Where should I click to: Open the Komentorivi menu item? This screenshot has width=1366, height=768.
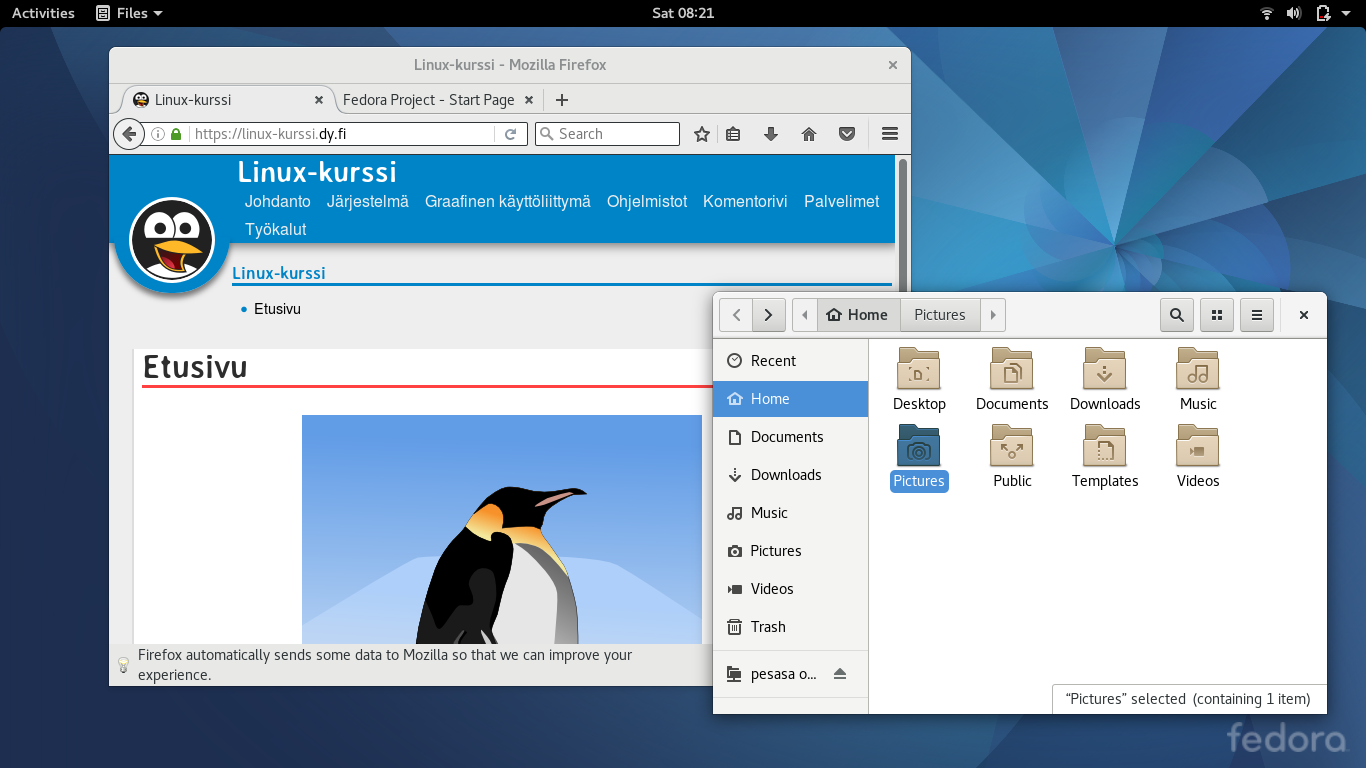pyautogui.click(x=745, y=201)
